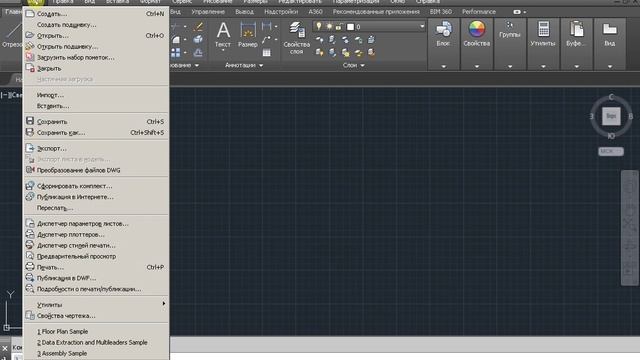Select Создать (New) in File menu
Screen dimensions: 640x360
click(96, 14)
